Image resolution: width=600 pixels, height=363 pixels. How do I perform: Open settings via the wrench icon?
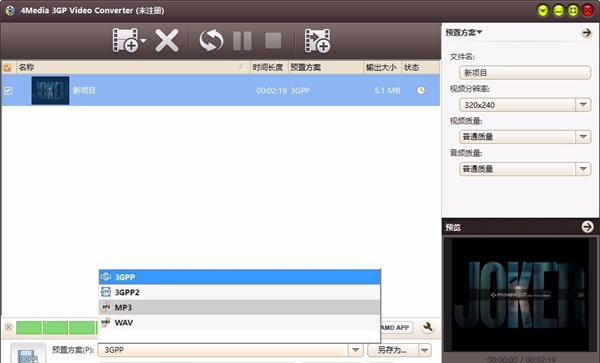coord(428,327)
